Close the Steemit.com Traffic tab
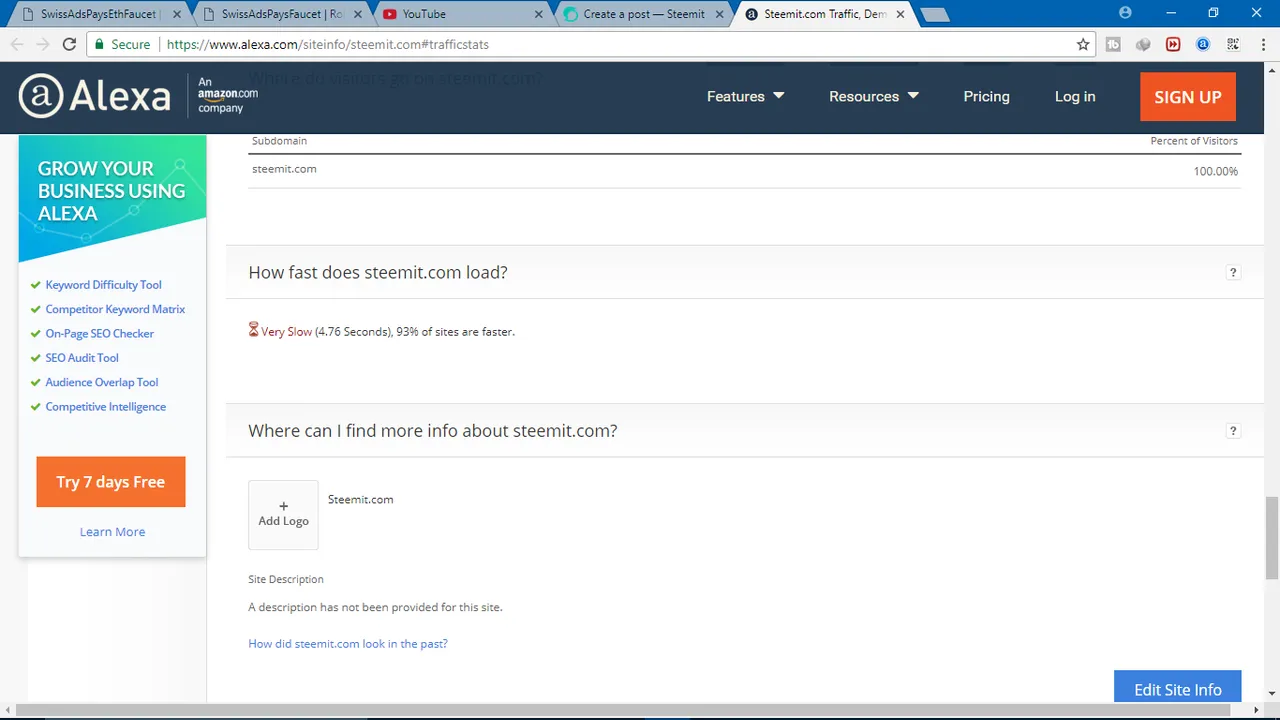Image resolution: width=1280 pixels, height=720 pixels. pos(900,14)
